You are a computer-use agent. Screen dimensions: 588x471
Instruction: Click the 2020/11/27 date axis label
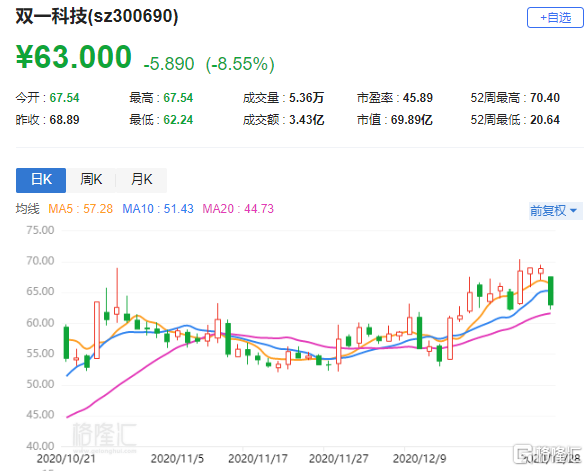pyautogui.click(x=339, y=458)
